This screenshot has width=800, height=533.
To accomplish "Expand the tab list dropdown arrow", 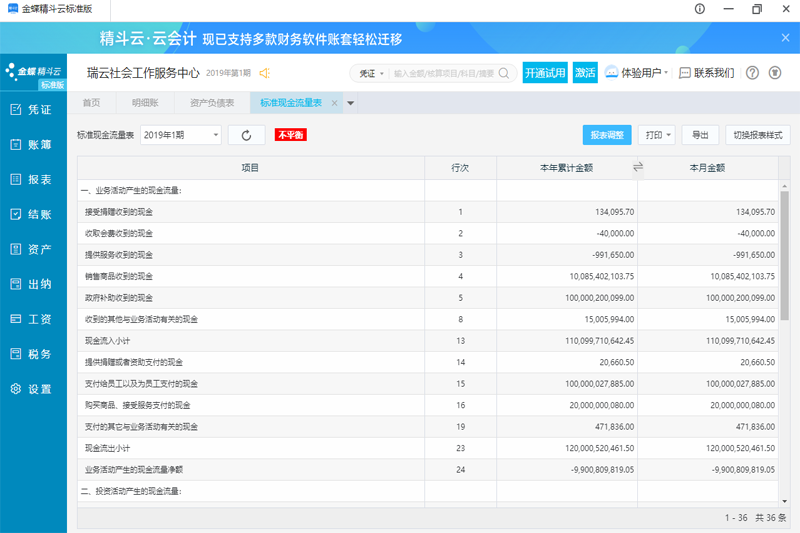I will (351, 103).
